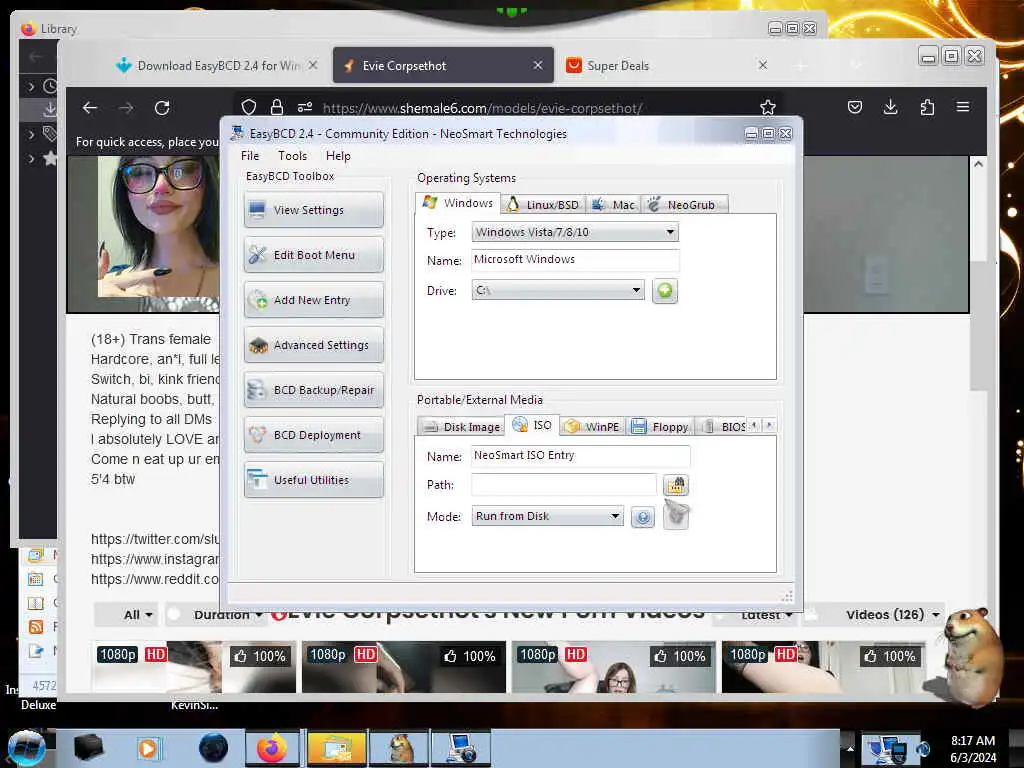Click the Name field containing Microsoft Windows
The height and width of the screenshot is (768, 1024).
[575, 259]
